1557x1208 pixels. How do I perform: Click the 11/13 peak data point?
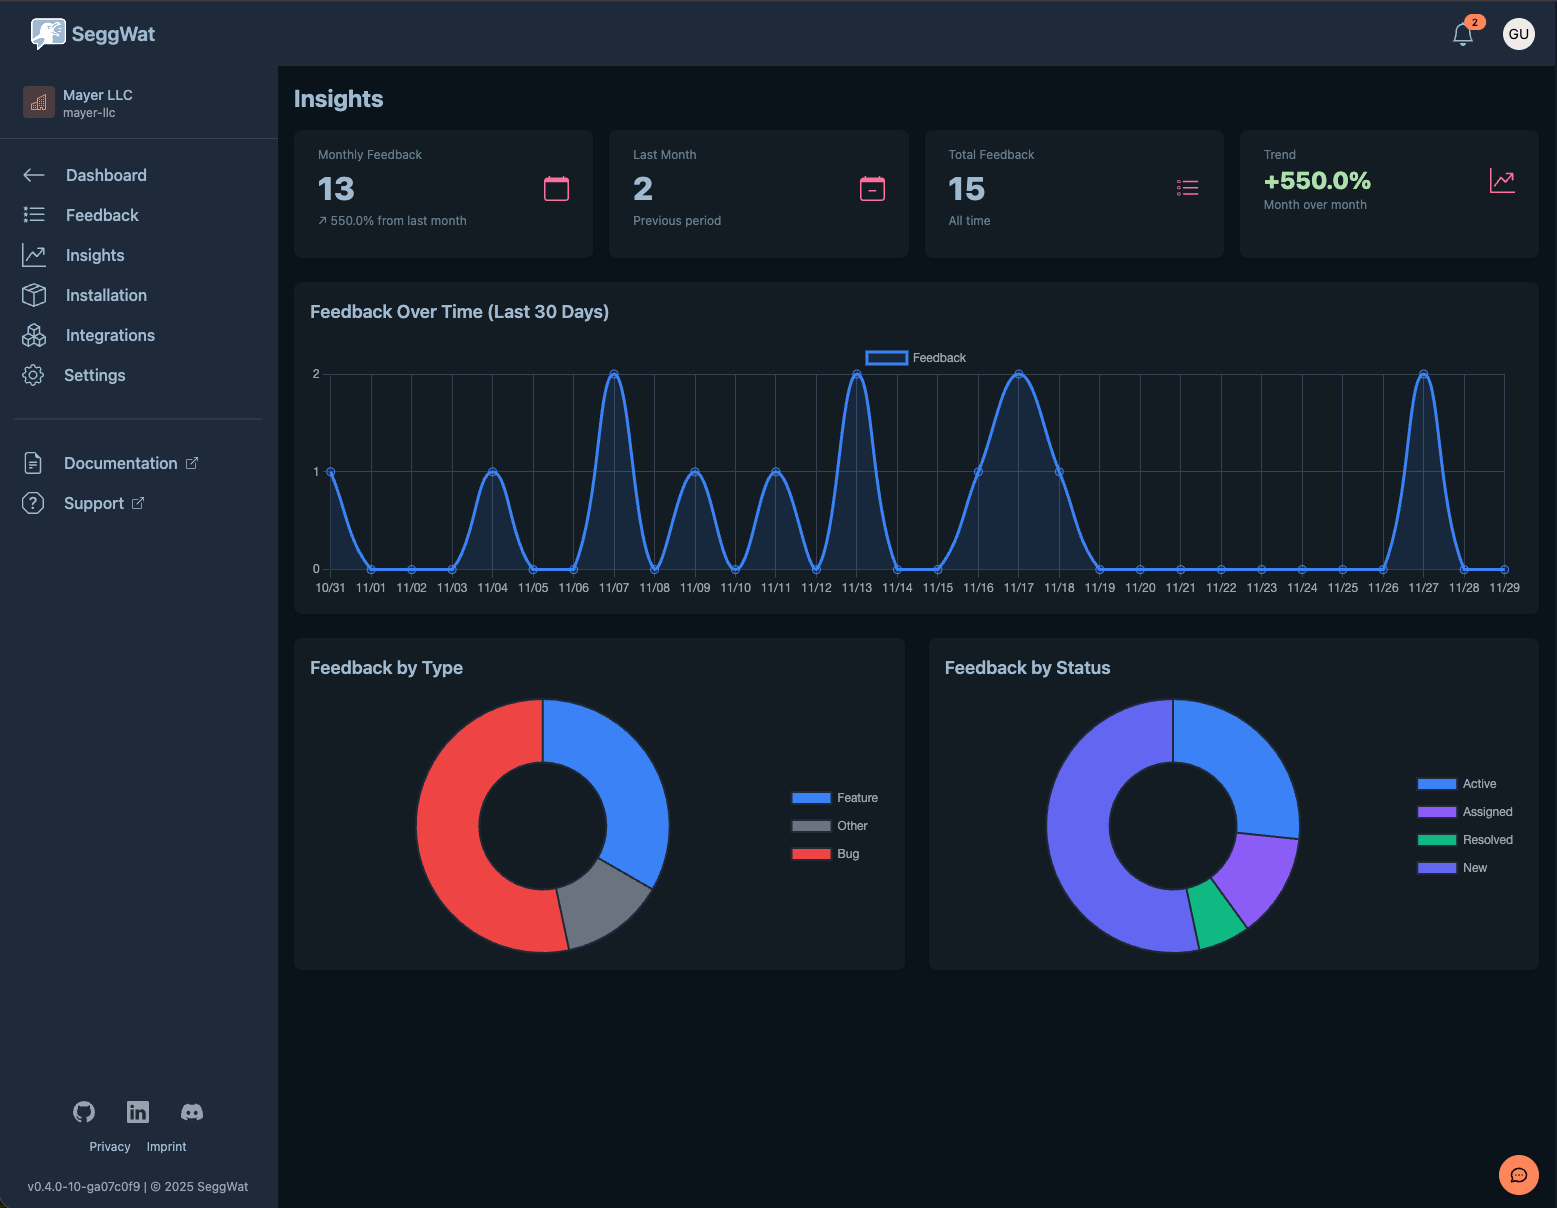point(857,374)
